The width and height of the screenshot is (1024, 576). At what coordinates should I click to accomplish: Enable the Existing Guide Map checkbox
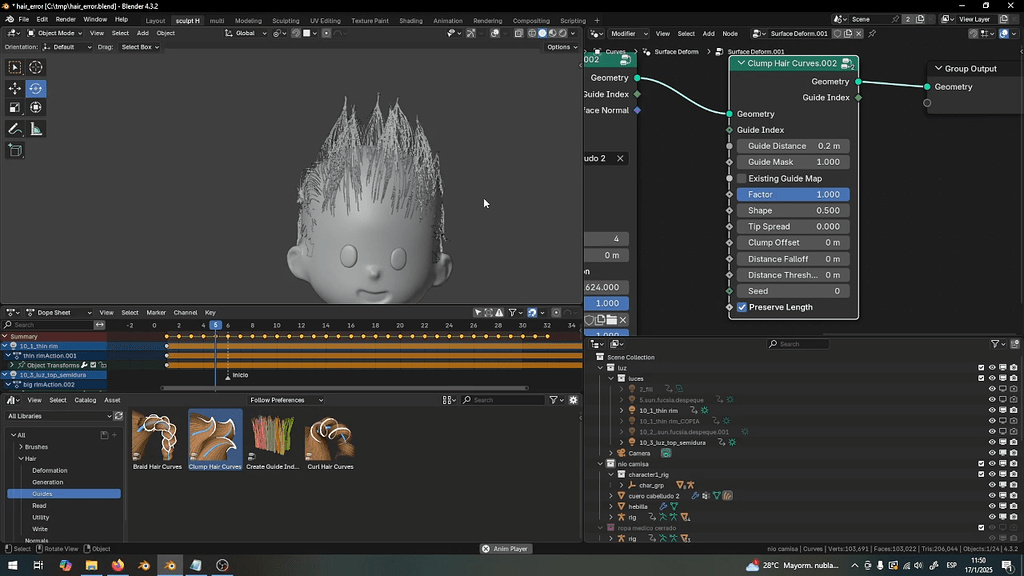point(742,178)
